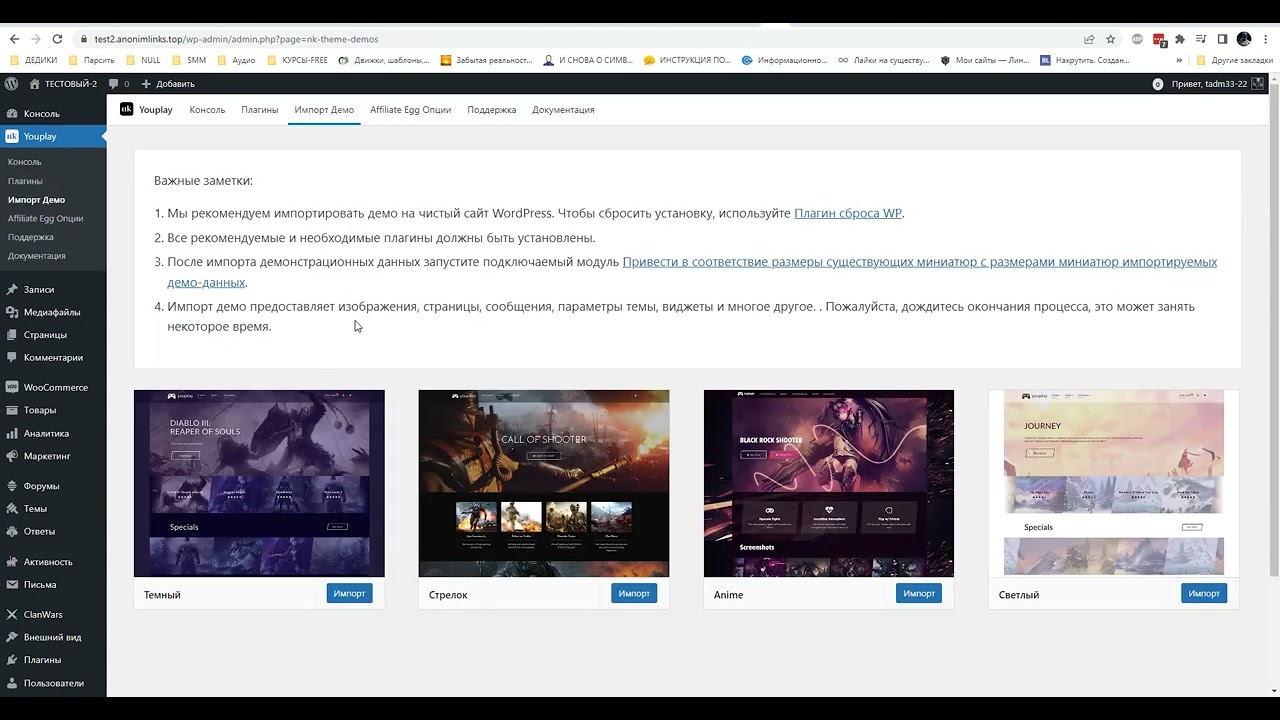1280x720 pixels.
Task: Click the browser back arrow
Action: pos(14,39)
